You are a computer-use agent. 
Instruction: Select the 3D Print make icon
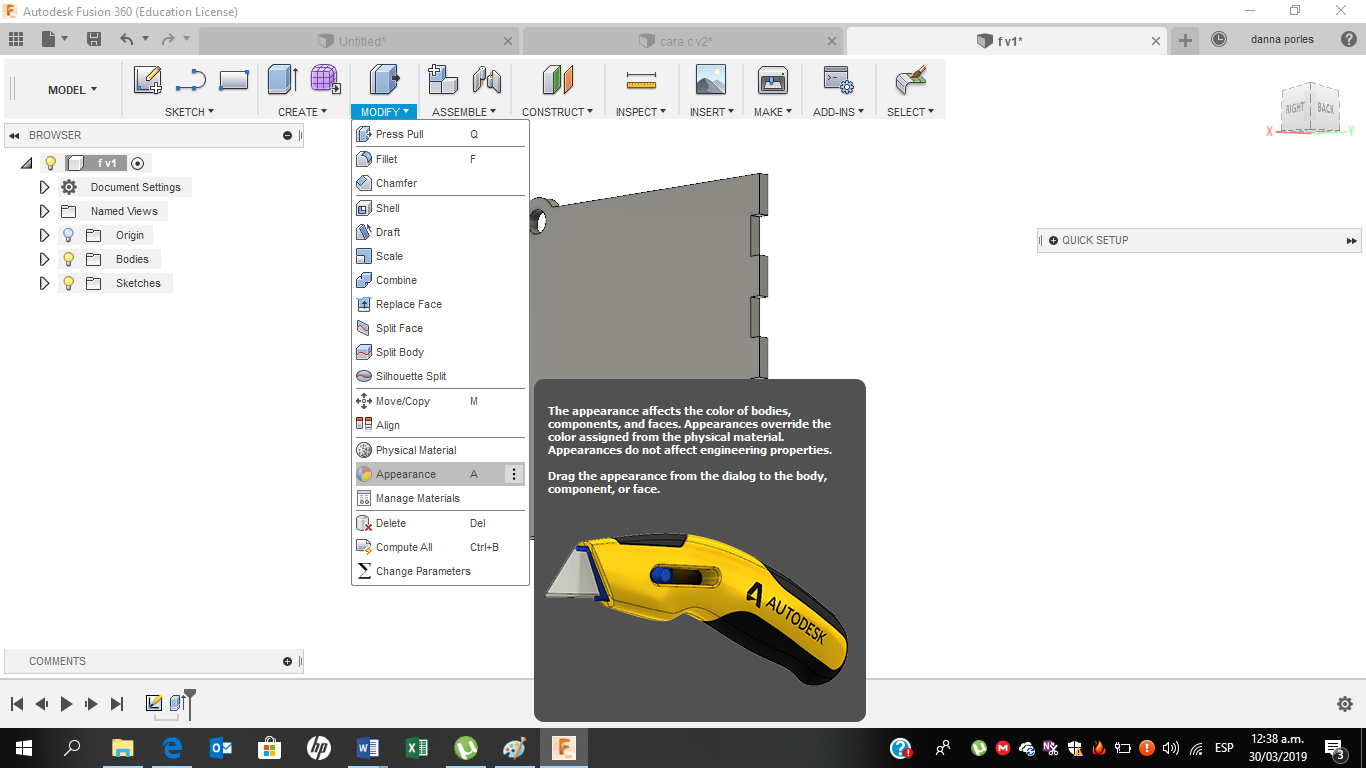773,80
